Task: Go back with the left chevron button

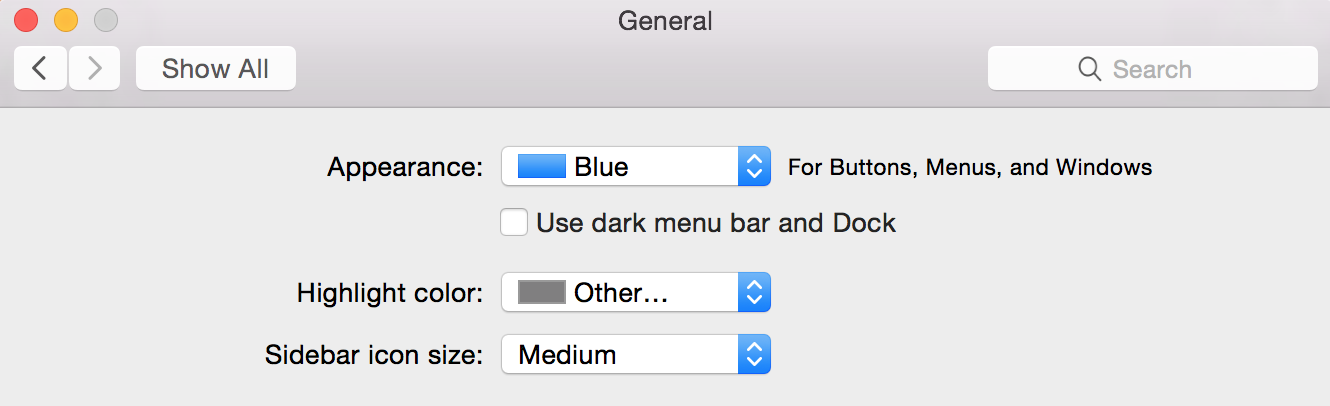Action: 40,69
